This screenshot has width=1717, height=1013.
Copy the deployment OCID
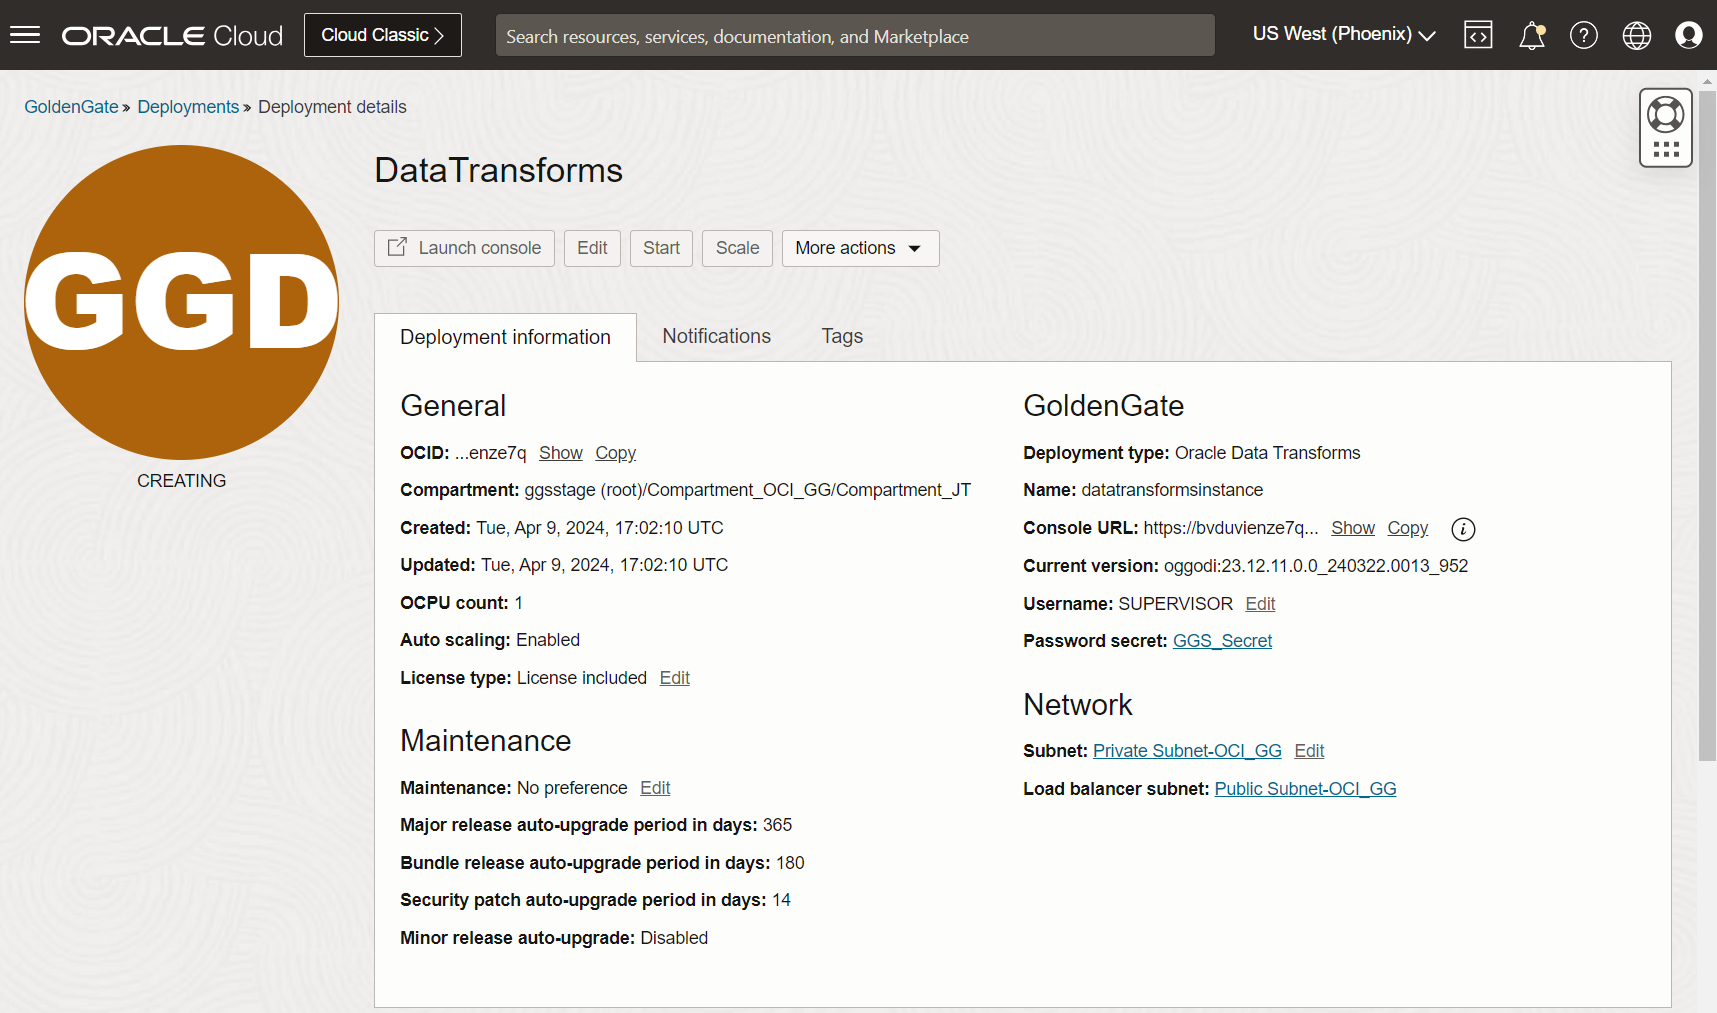(x=615, y=453)
